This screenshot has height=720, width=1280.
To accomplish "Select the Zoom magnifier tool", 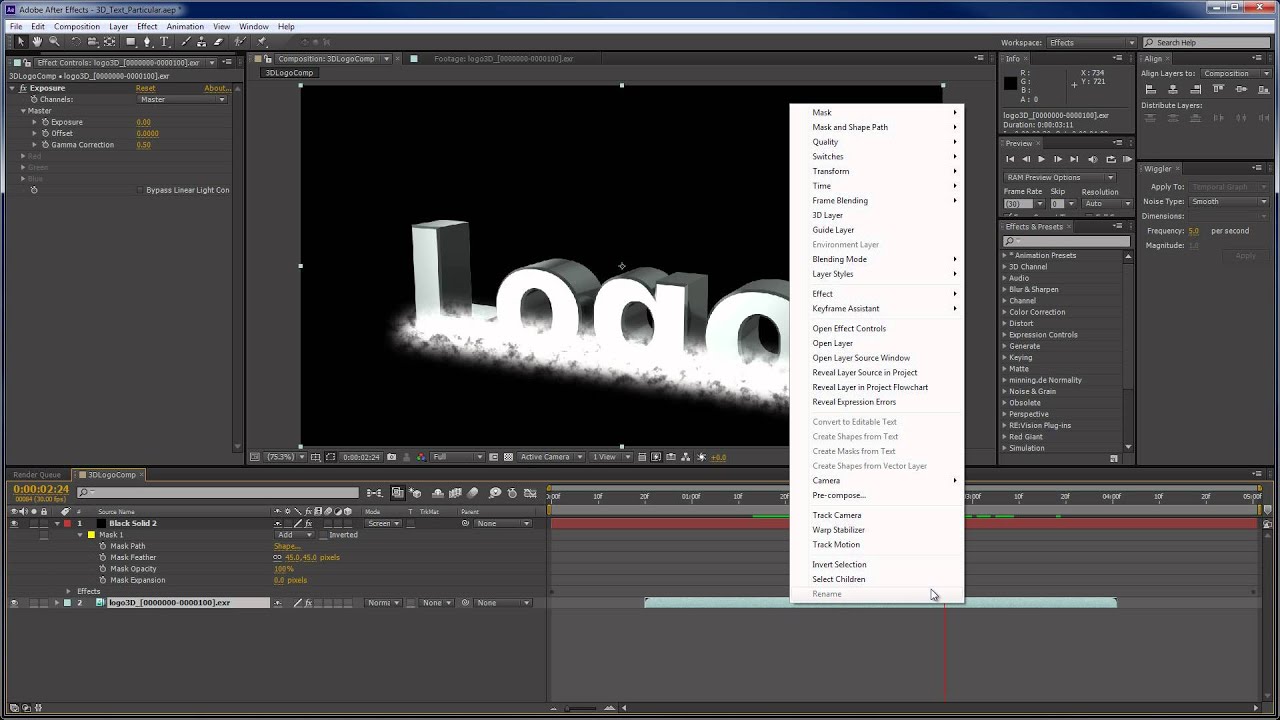I will point(54,42).
